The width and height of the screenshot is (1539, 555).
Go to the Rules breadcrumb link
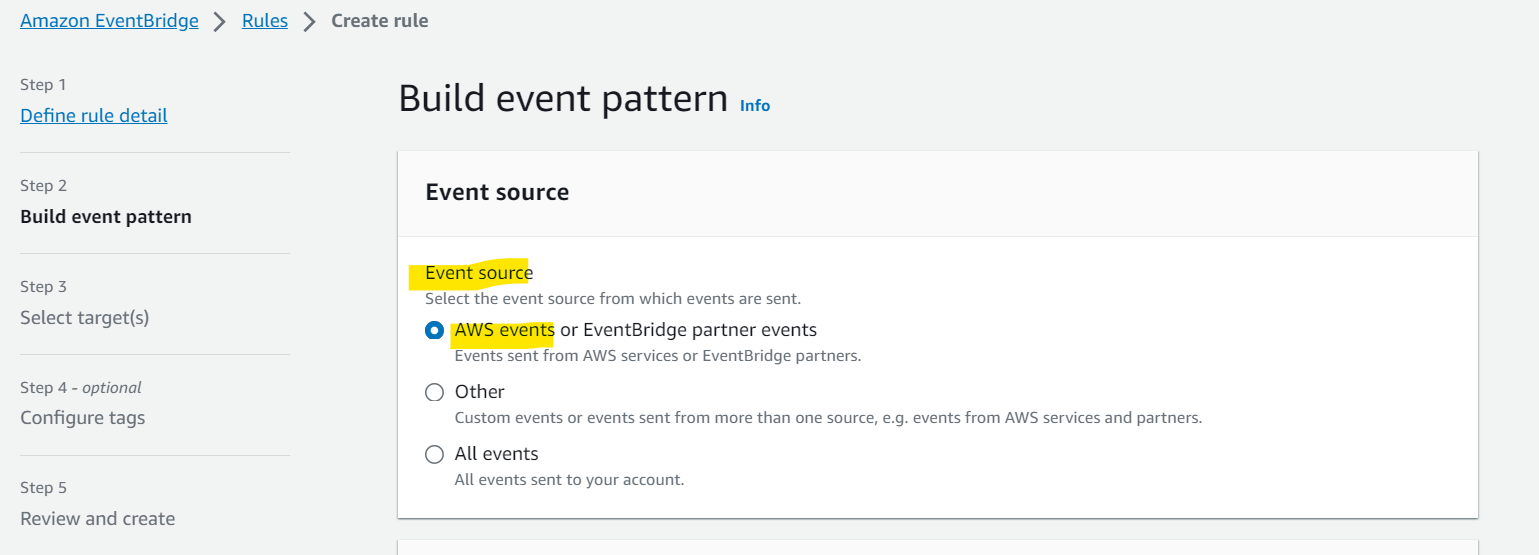(x=265, y=21)
